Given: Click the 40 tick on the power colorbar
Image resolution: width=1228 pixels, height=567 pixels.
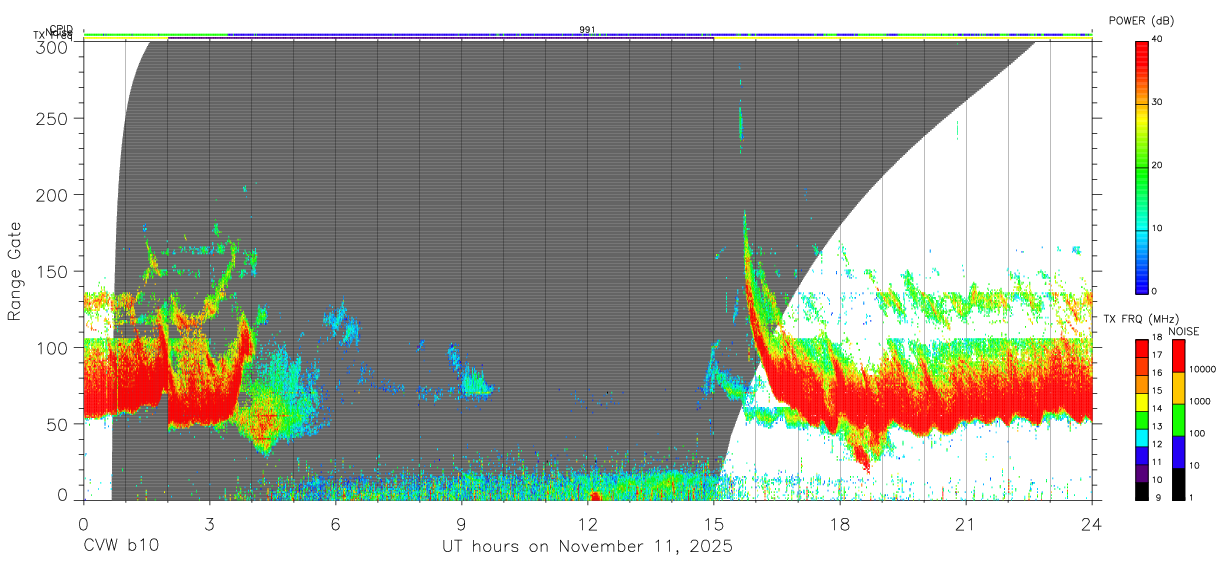Looking at the screenshot, I should (1158, 39).
